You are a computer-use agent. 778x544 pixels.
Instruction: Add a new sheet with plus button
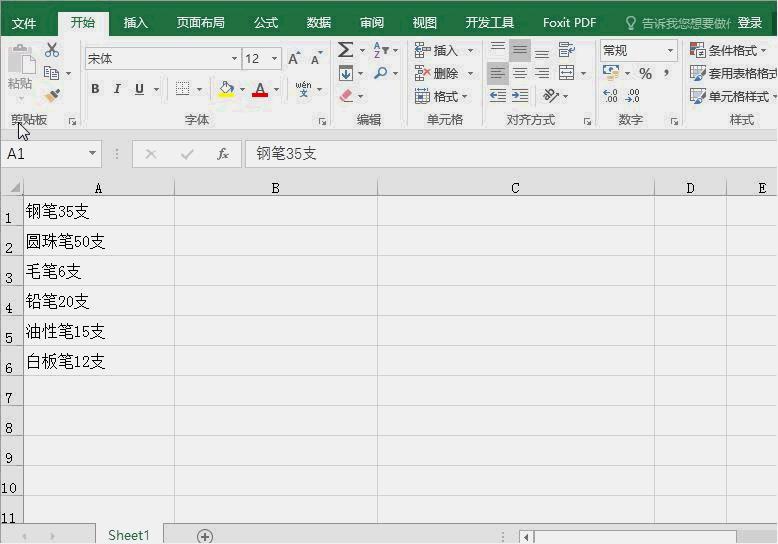204,536
